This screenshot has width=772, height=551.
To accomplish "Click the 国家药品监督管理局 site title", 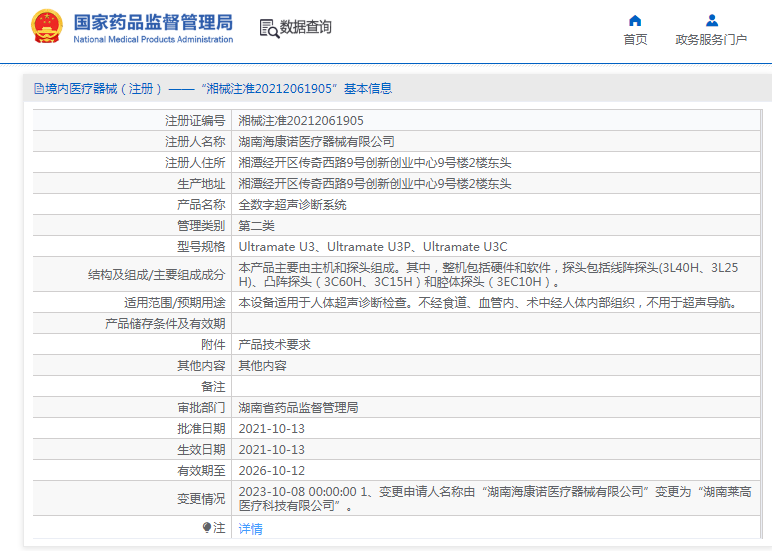I will pos(153,21).
